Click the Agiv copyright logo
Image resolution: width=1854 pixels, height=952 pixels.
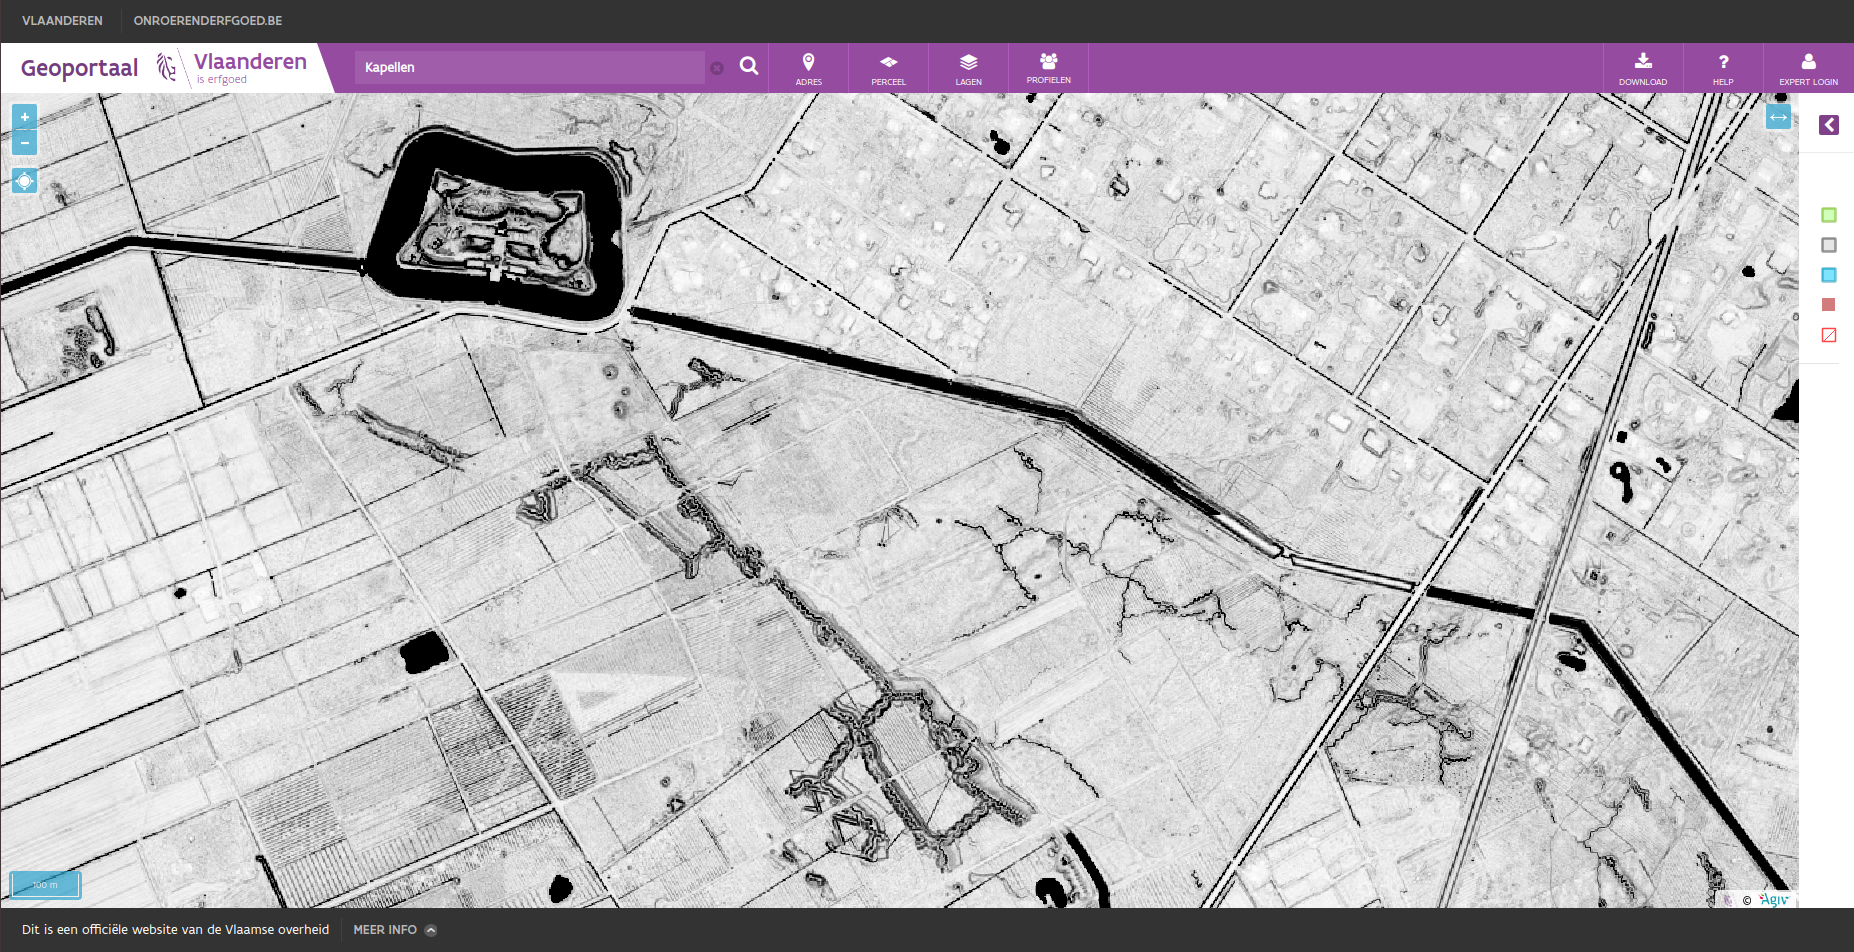(1774, 899)
